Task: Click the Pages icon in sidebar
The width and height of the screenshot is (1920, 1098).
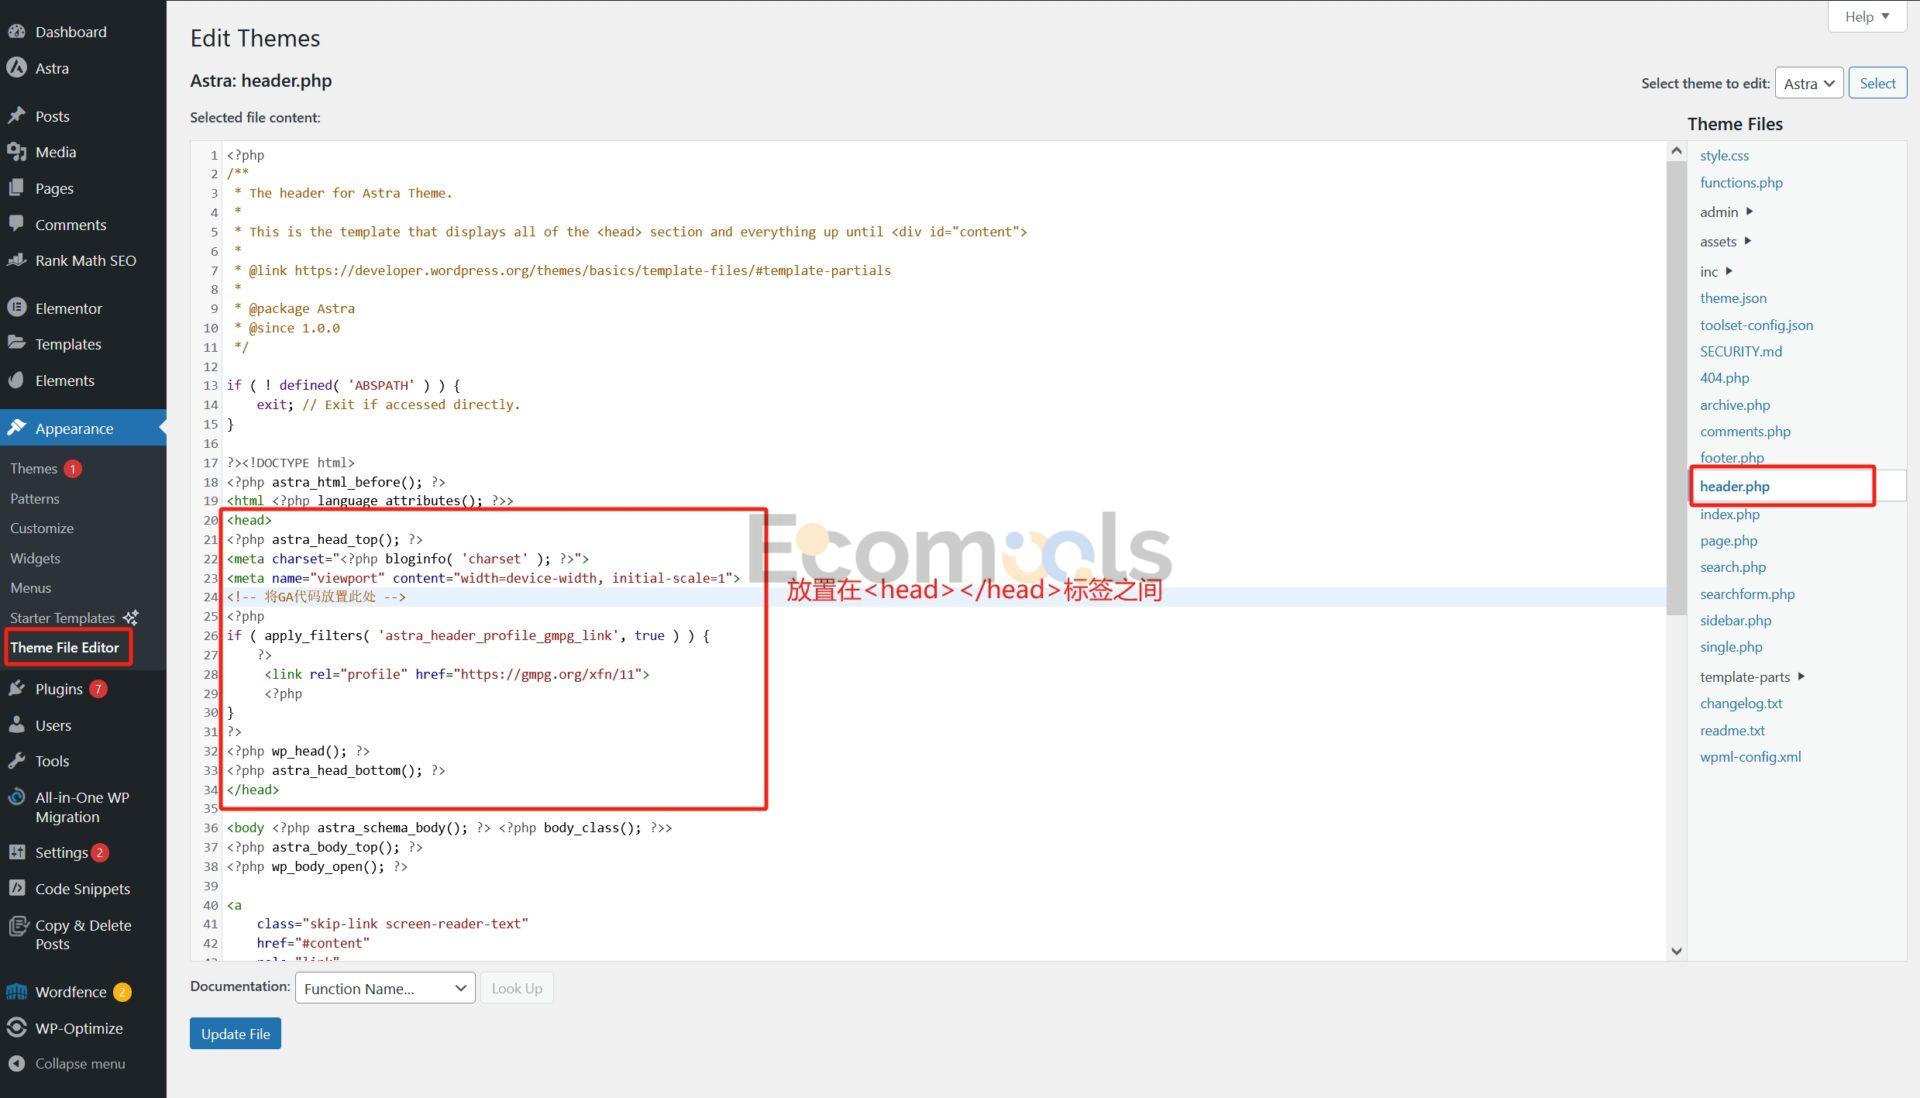Action: (x=16, y=188)
